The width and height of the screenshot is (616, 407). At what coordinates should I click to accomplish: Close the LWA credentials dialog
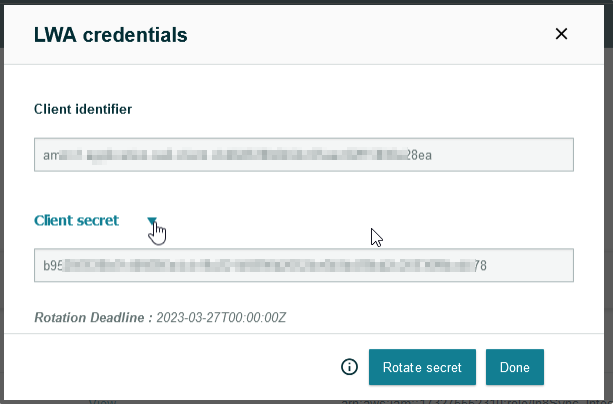point(561,34)
